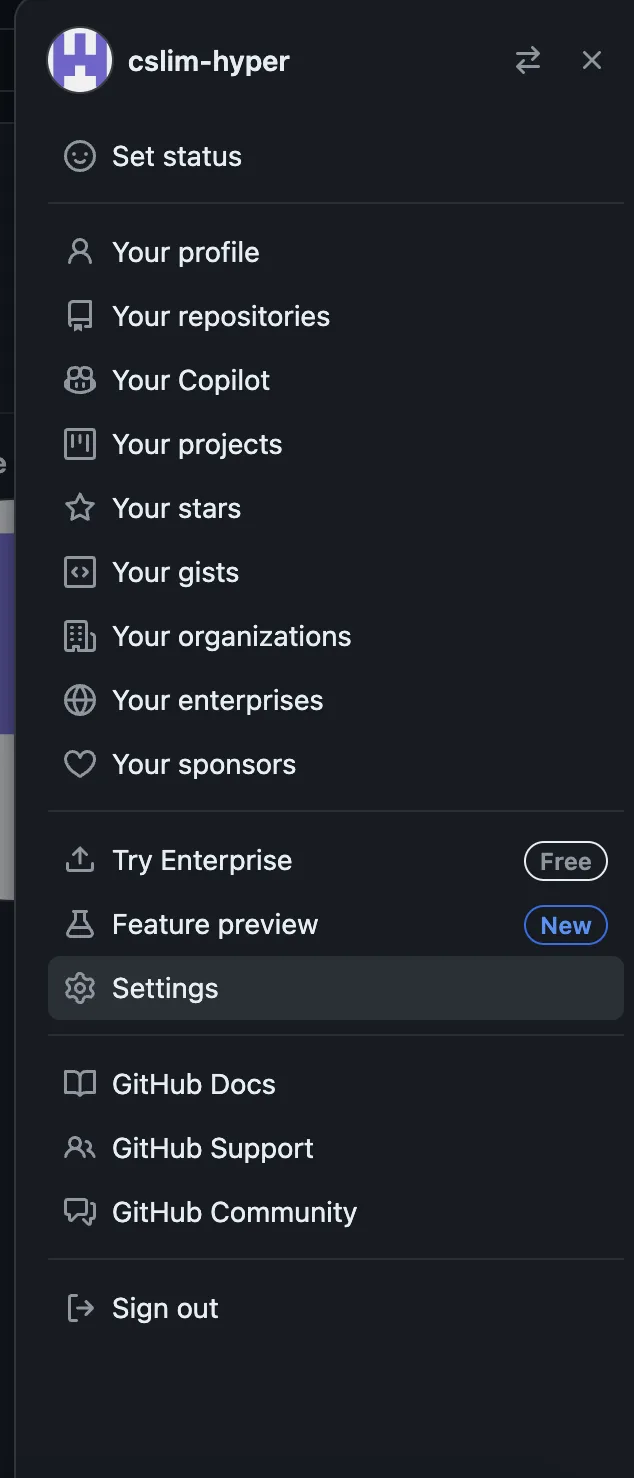Click the star icon beside Your stars

(x=80, y=508)
